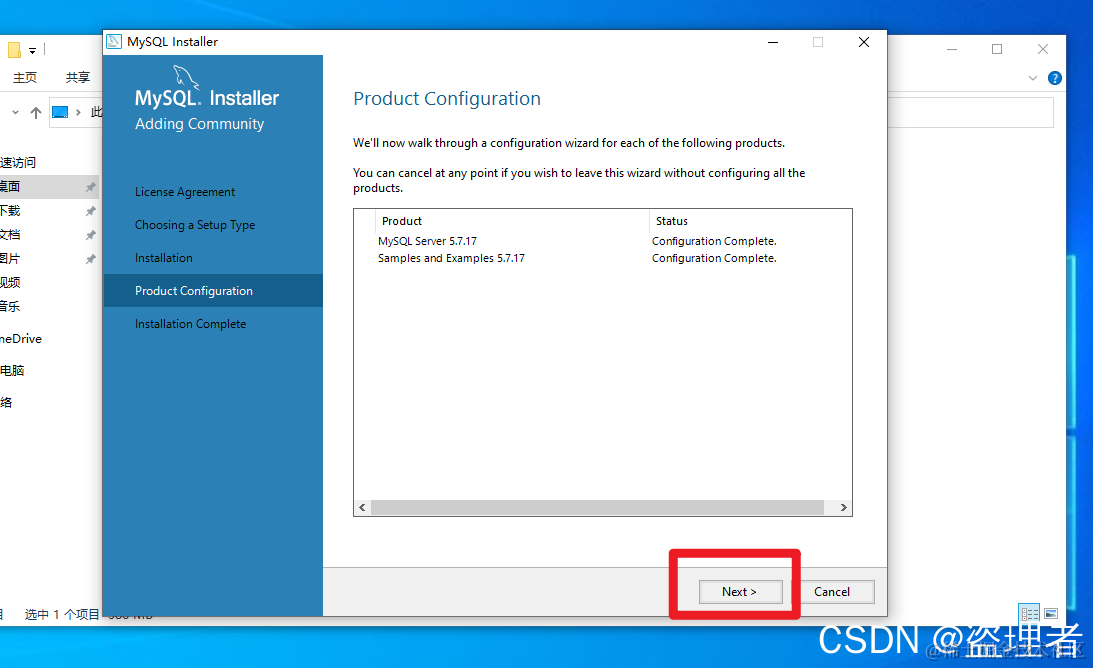Click the This PC icon in address bar
Screen dimensions: 1093x668
click(x=60, y=112)
